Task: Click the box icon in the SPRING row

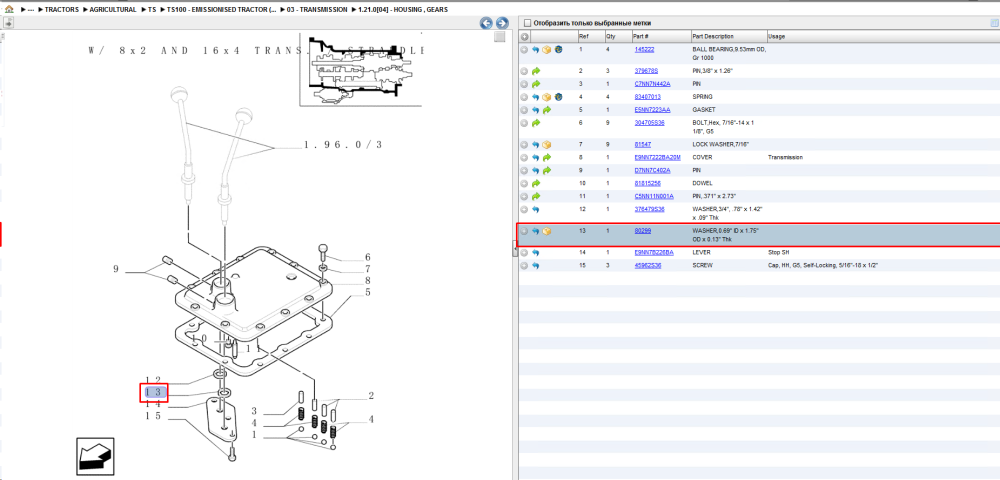Action: pyautogui.click(x=547, y=97)
